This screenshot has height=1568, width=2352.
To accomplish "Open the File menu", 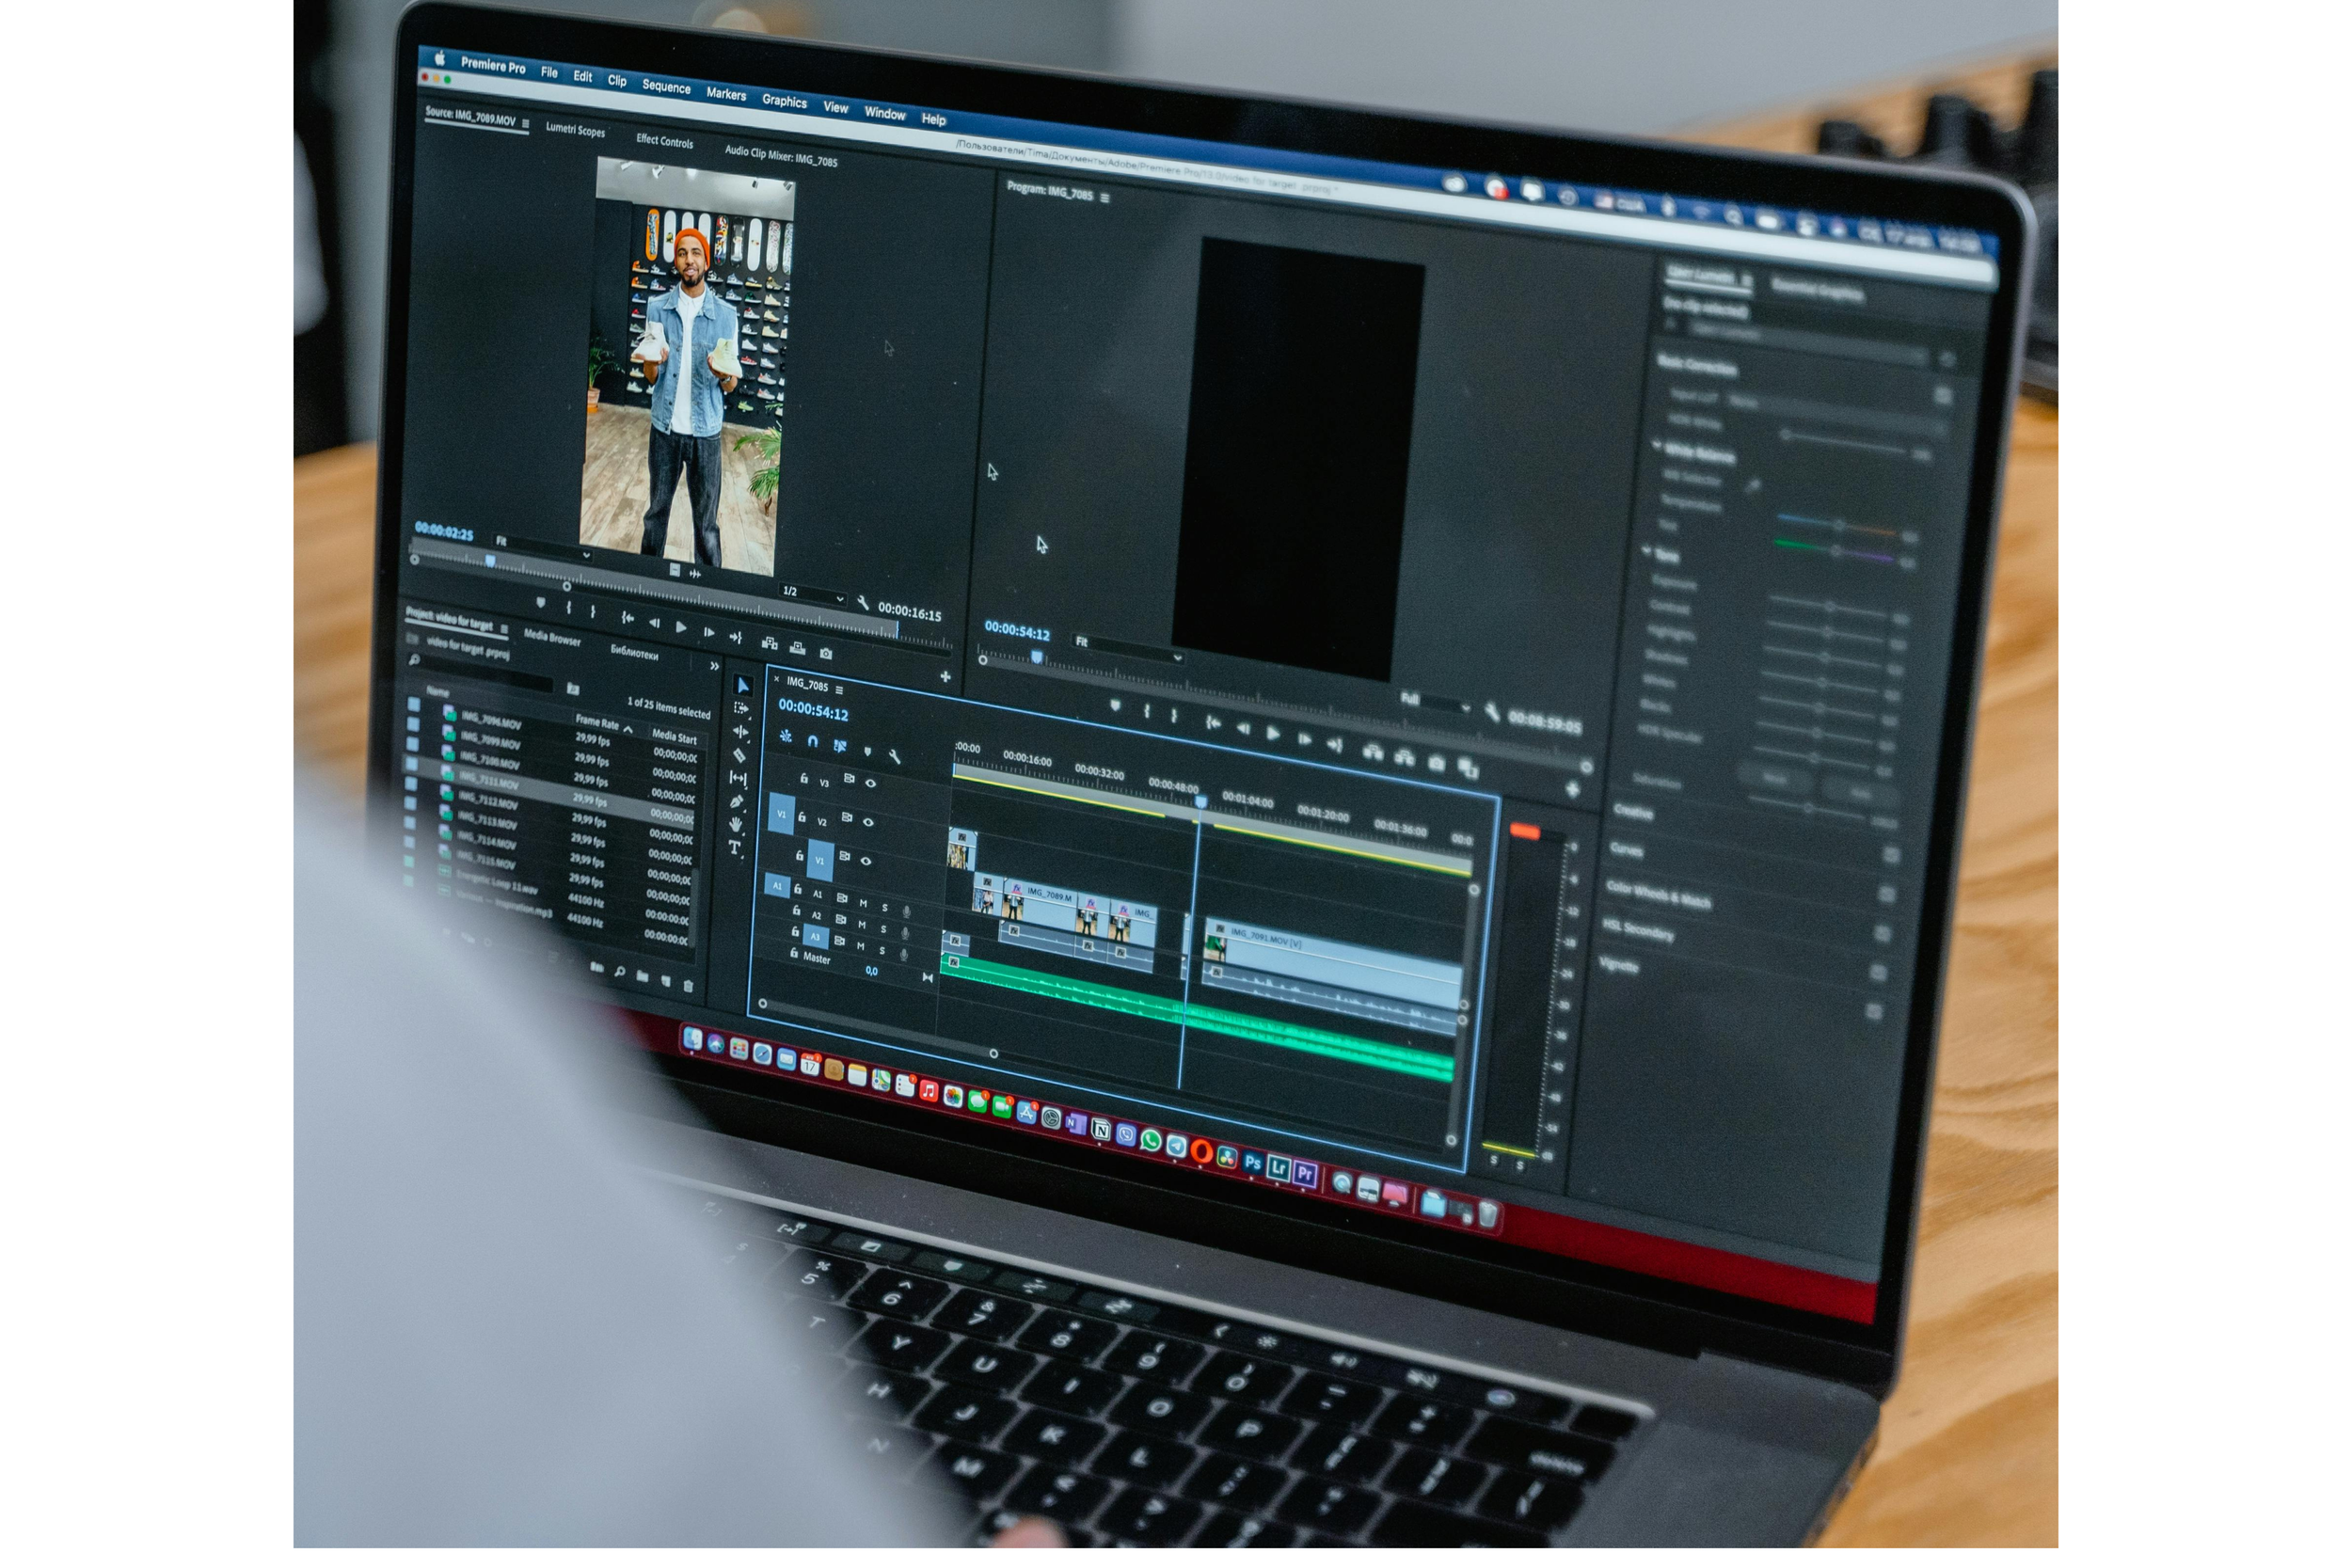I will pyautogui.click(x=549, y=73).
